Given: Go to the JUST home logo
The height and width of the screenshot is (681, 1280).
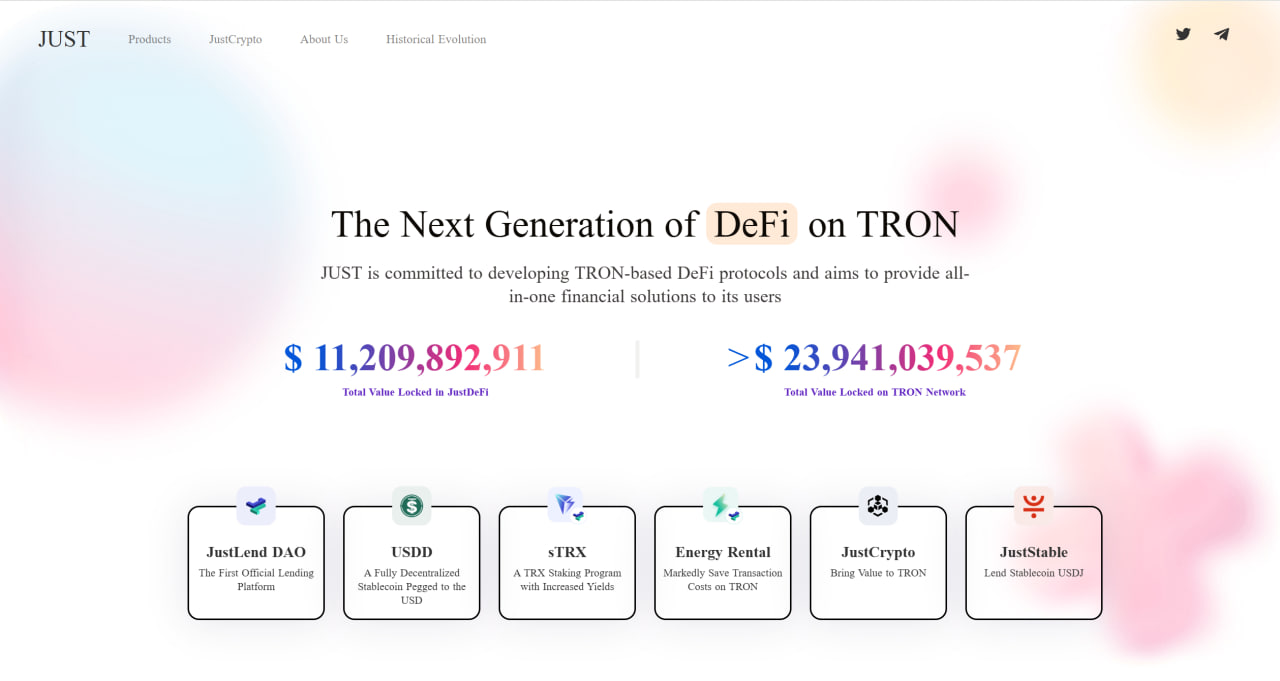Looking at the screenshot, I should tap(64, 39).
